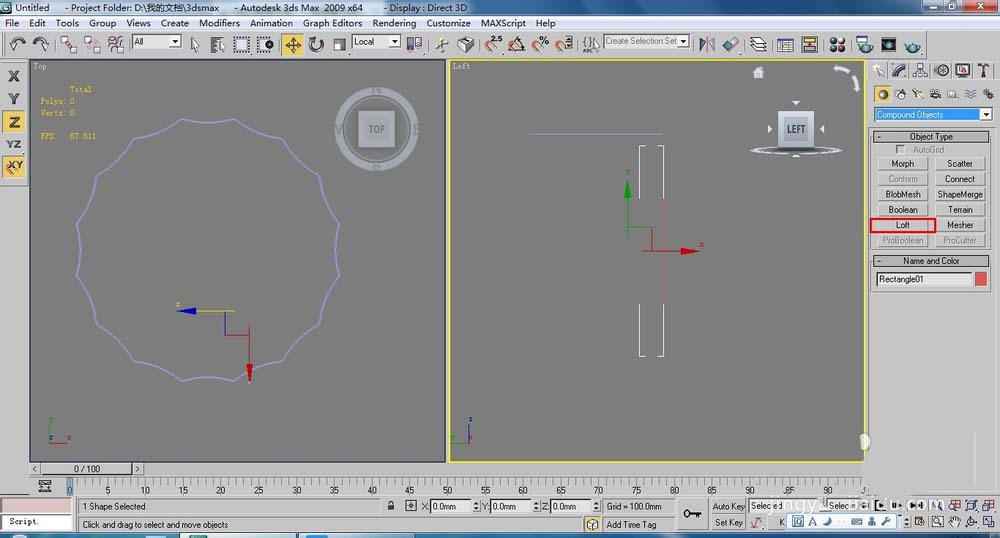
Task: Click the Align tool icon
Action: (x=731, y=44)
